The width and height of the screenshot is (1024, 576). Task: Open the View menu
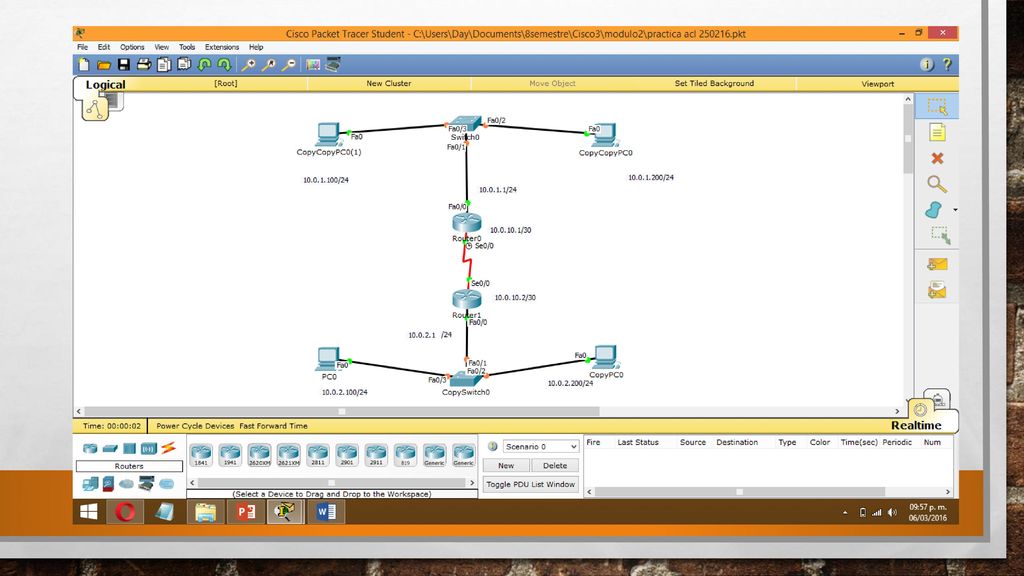coord(161,47)
